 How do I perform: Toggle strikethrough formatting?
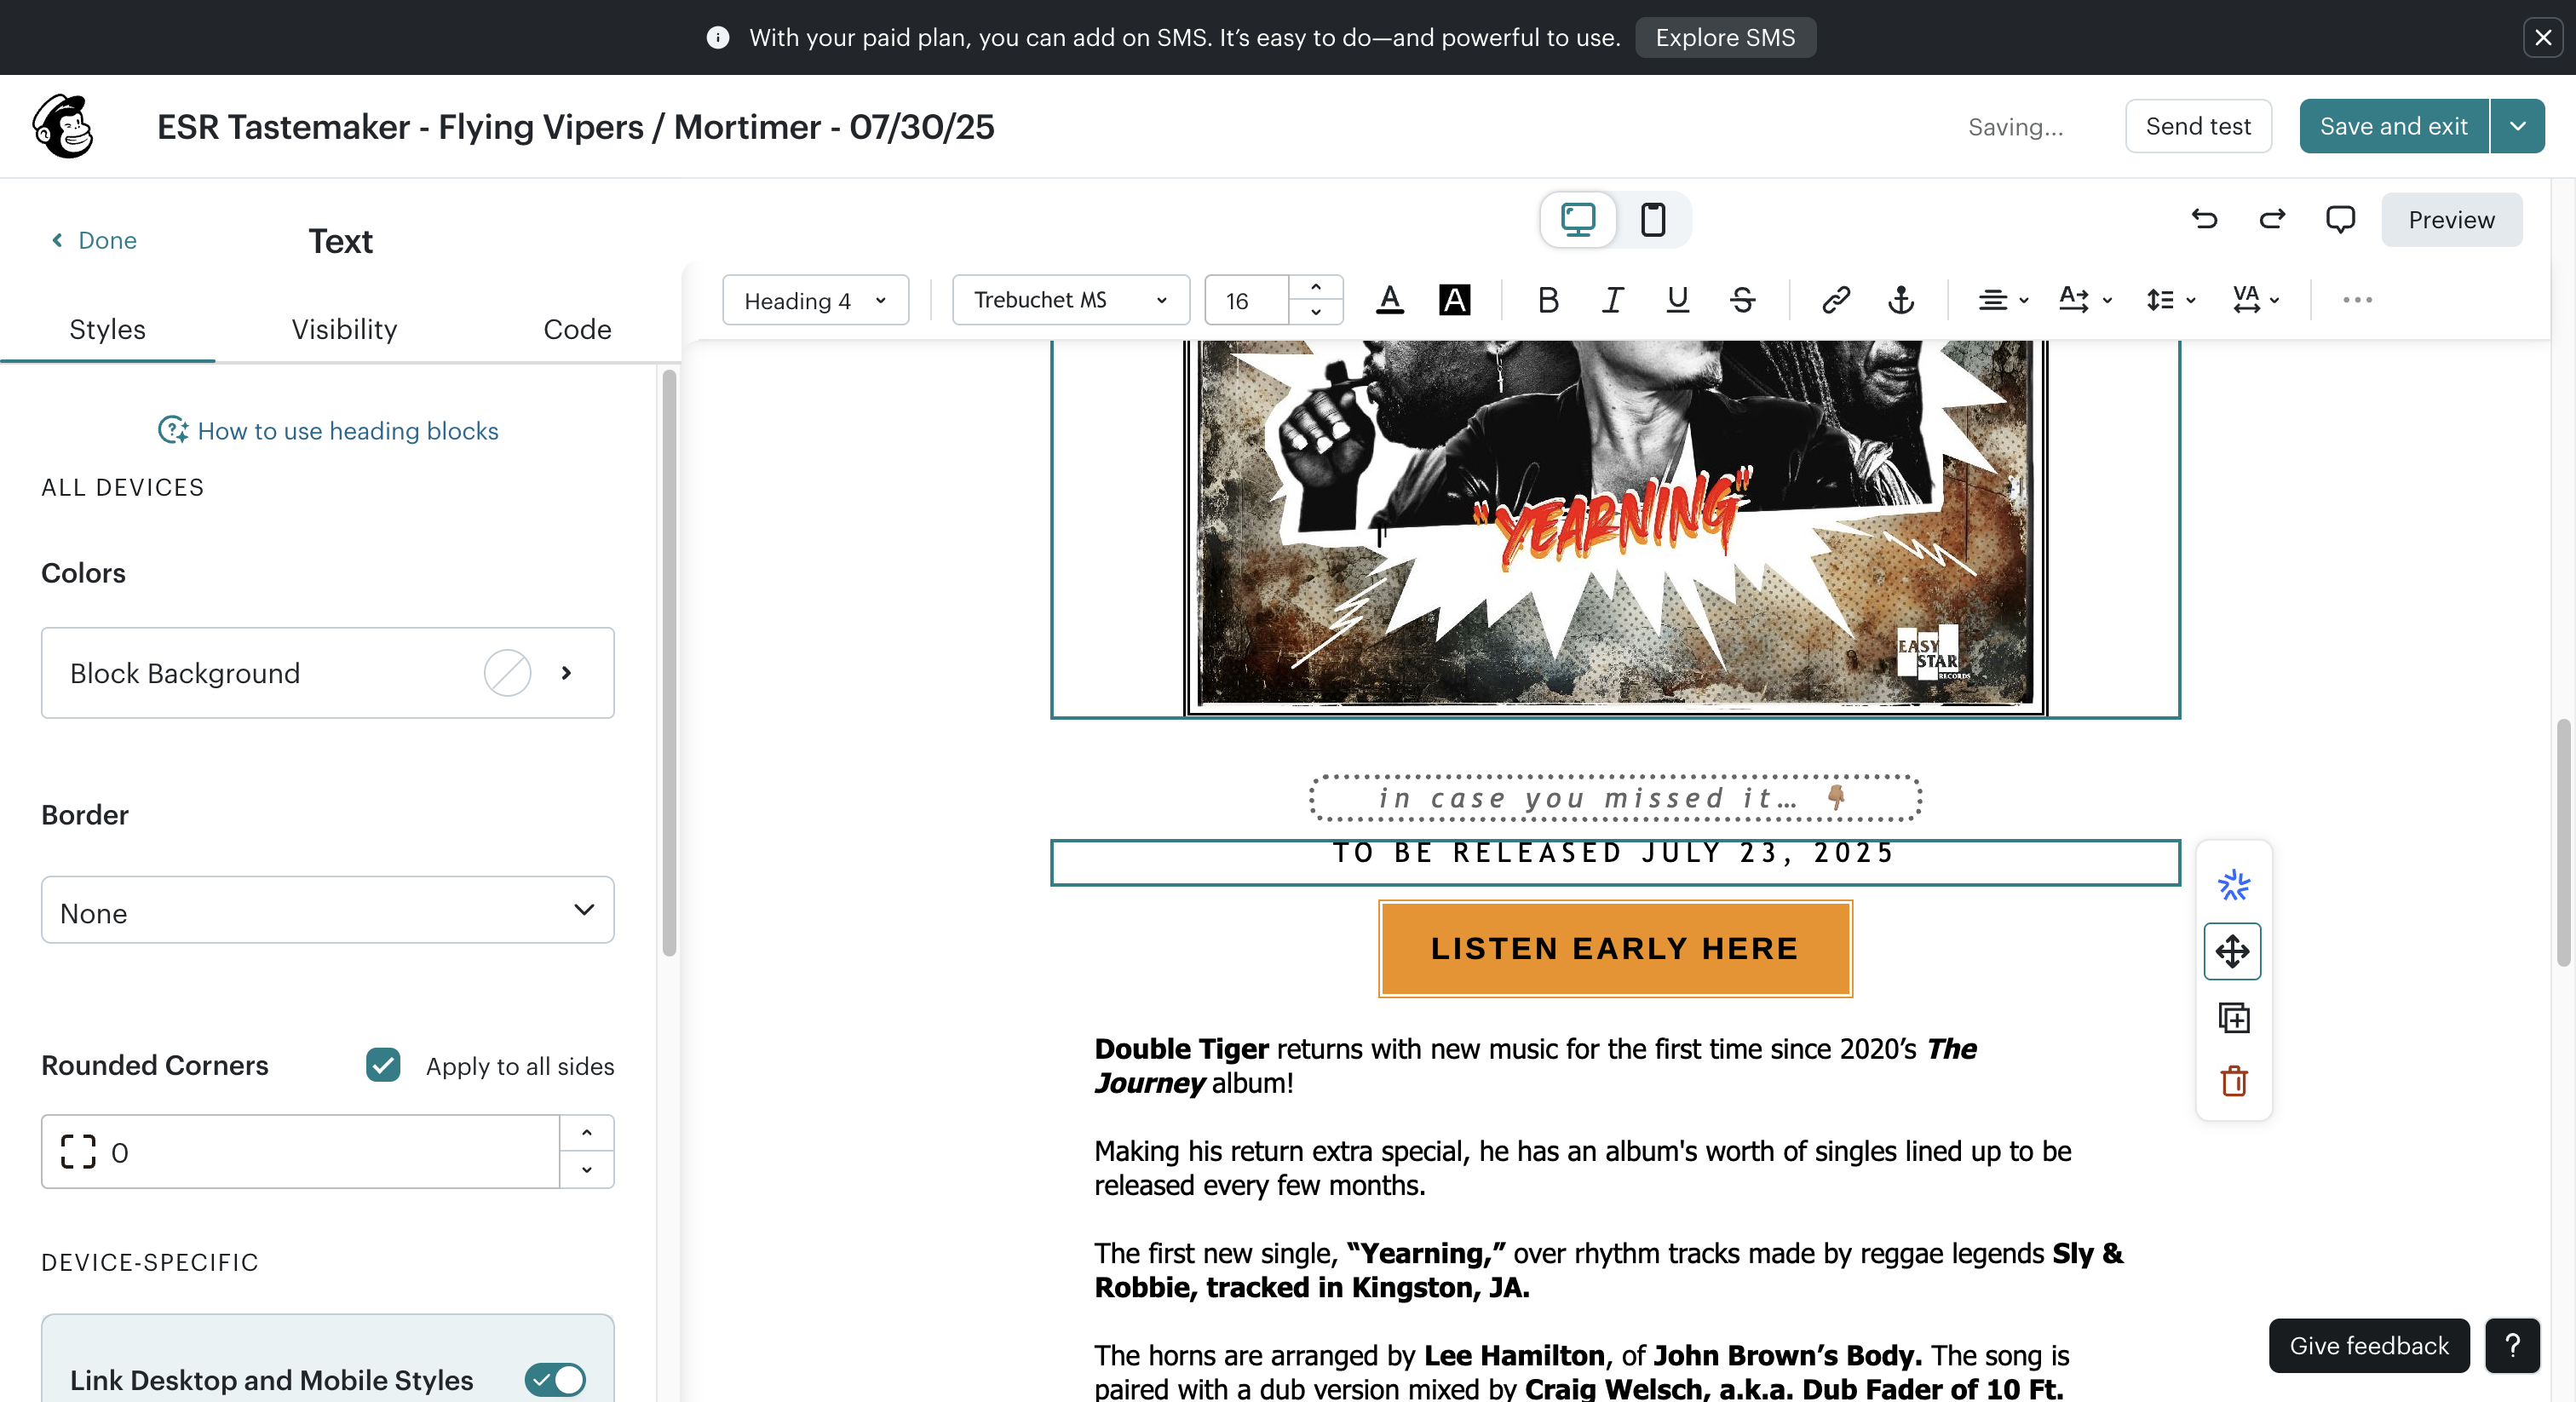pos(1742,300)
